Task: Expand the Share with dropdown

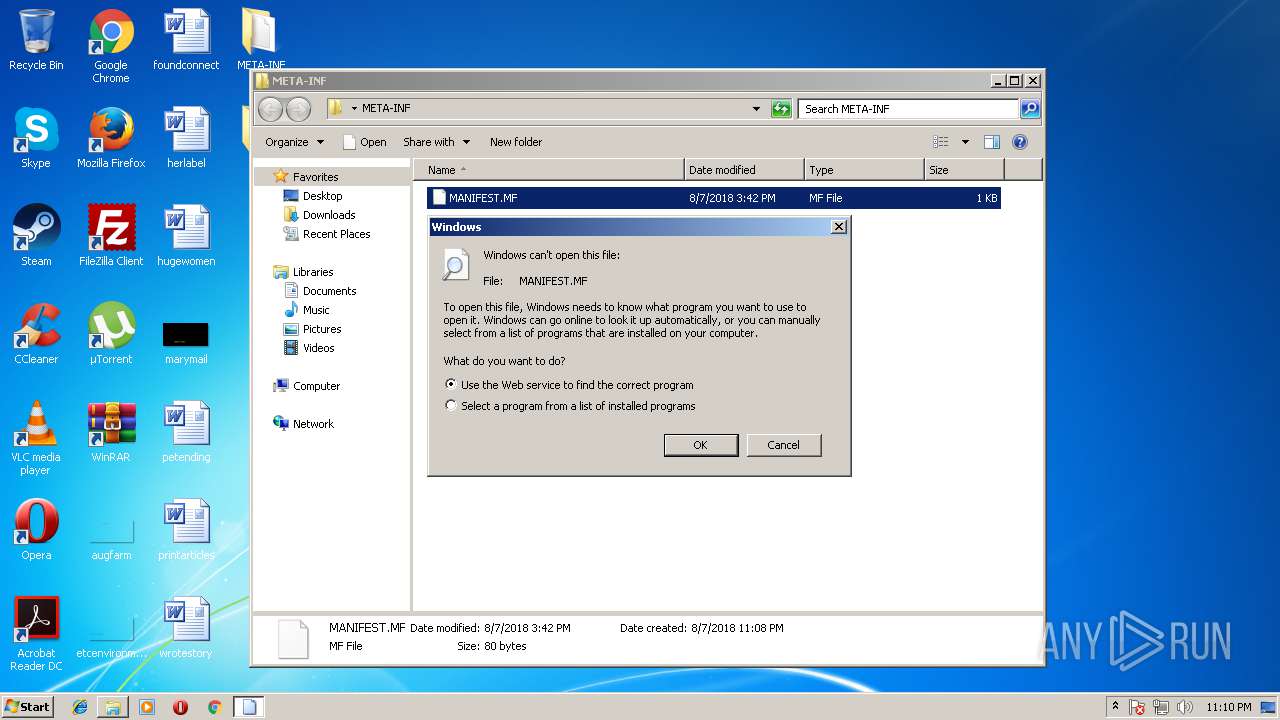Action: coord(436,142)
